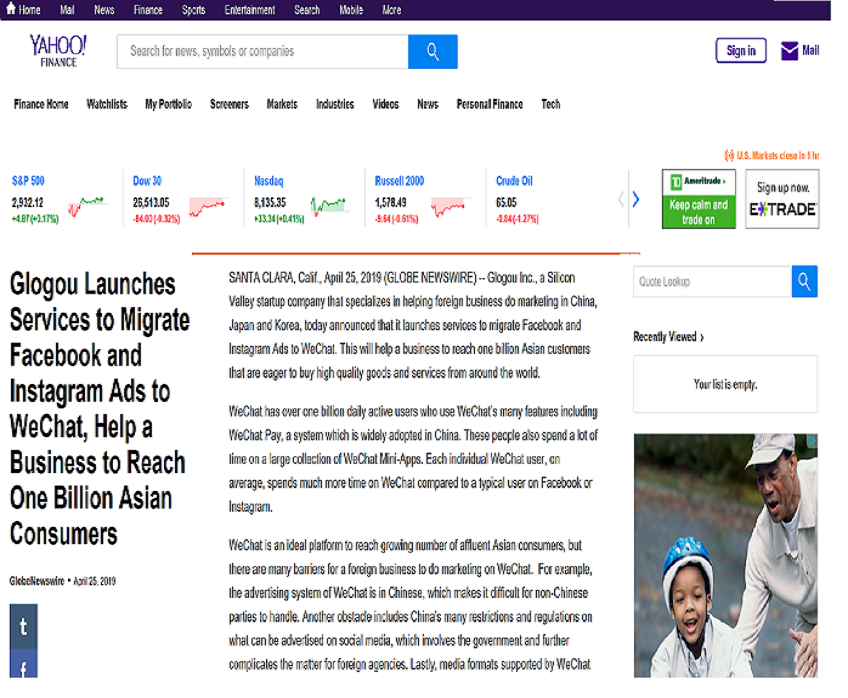Click the Sign in button
Viewport: 848px width, 698px height.
pyautogui.click(x=741, y=50)
